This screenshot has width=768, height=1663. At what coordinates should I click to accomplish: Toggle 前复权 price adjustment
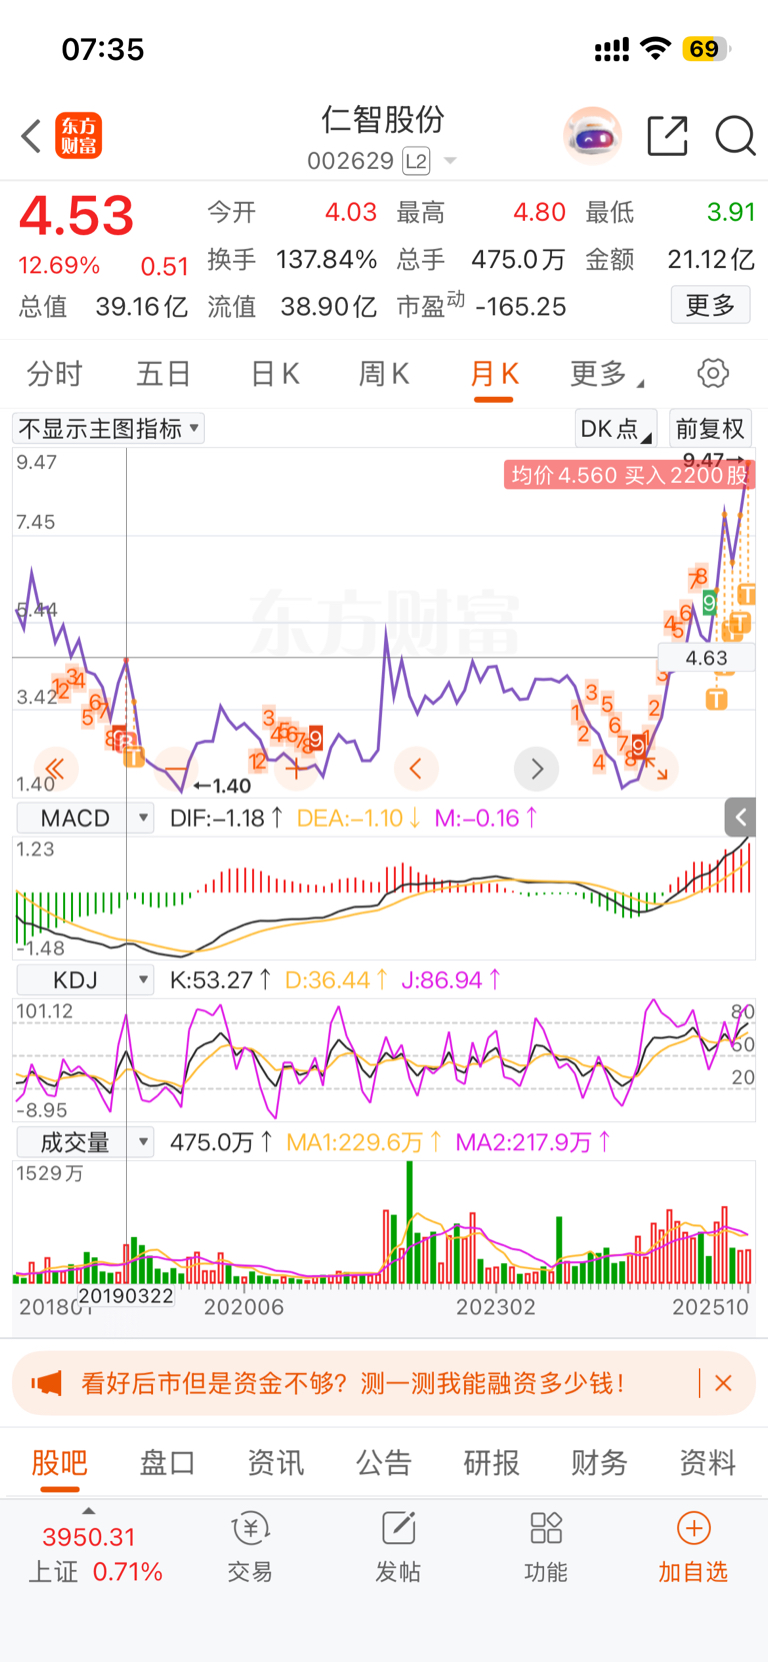tap(710, 429)
